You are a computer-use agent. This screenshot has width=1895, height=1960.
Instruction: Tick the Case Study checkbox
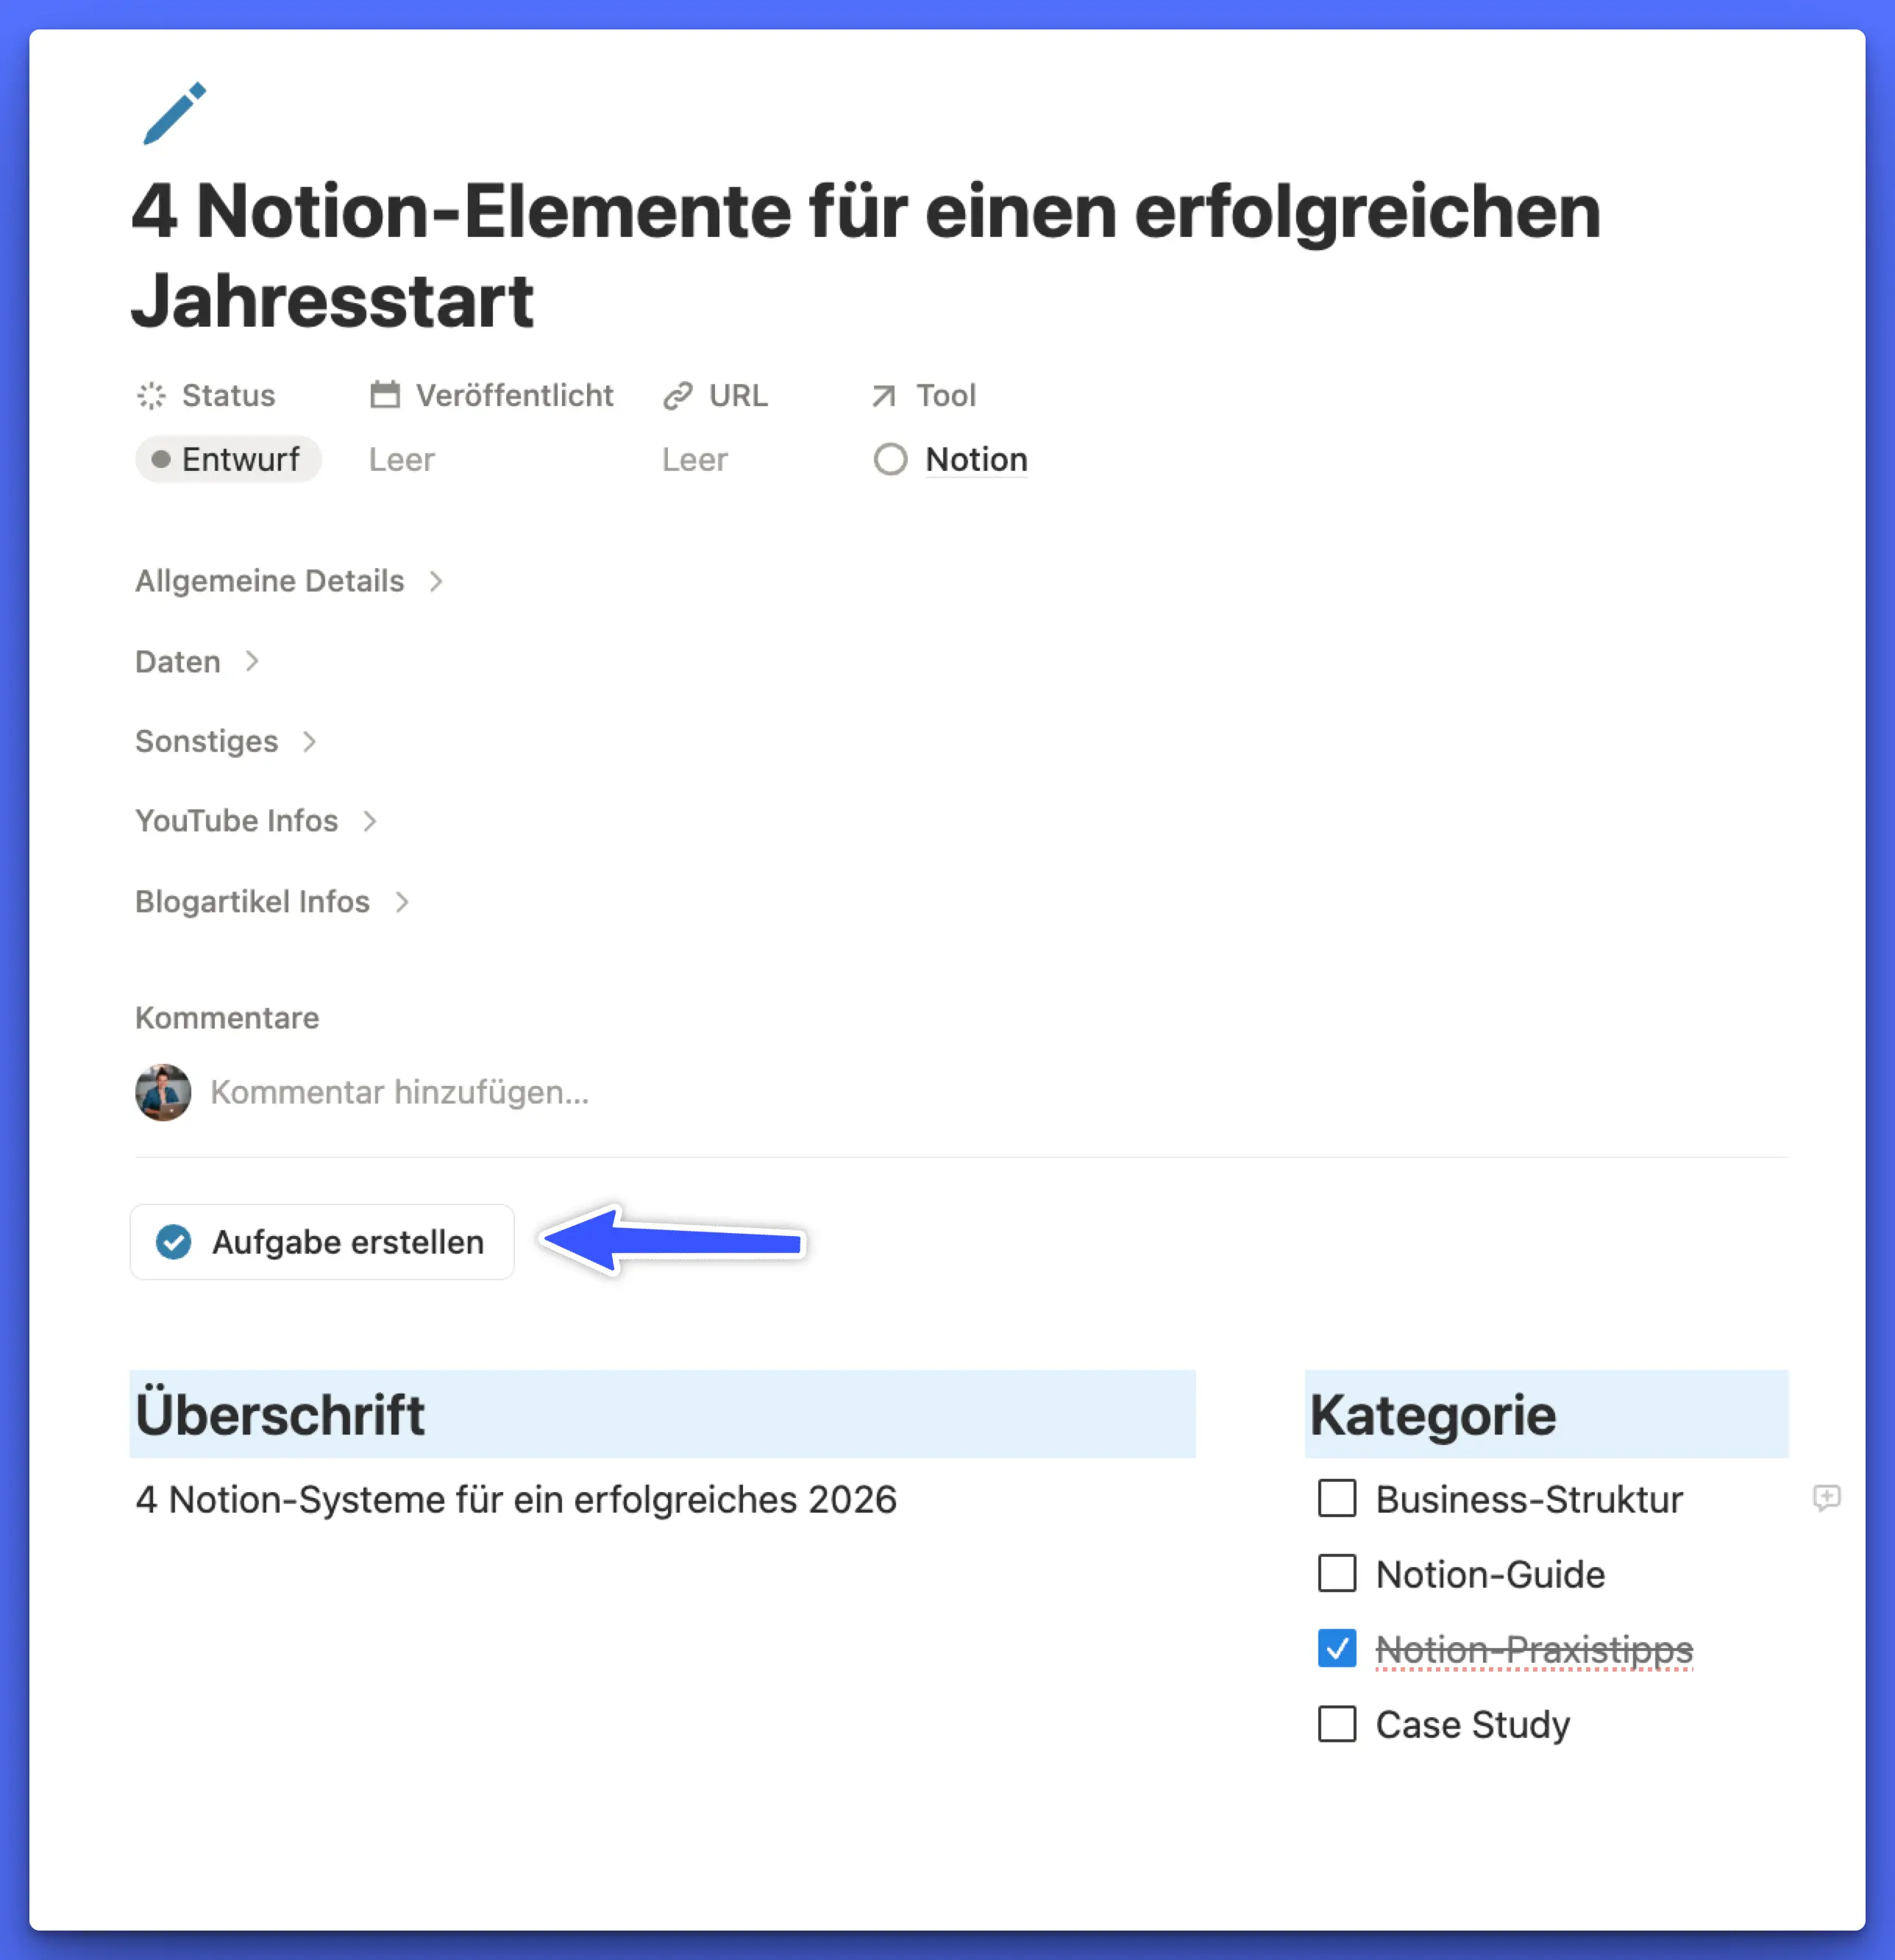(x=1337, y=1724)
